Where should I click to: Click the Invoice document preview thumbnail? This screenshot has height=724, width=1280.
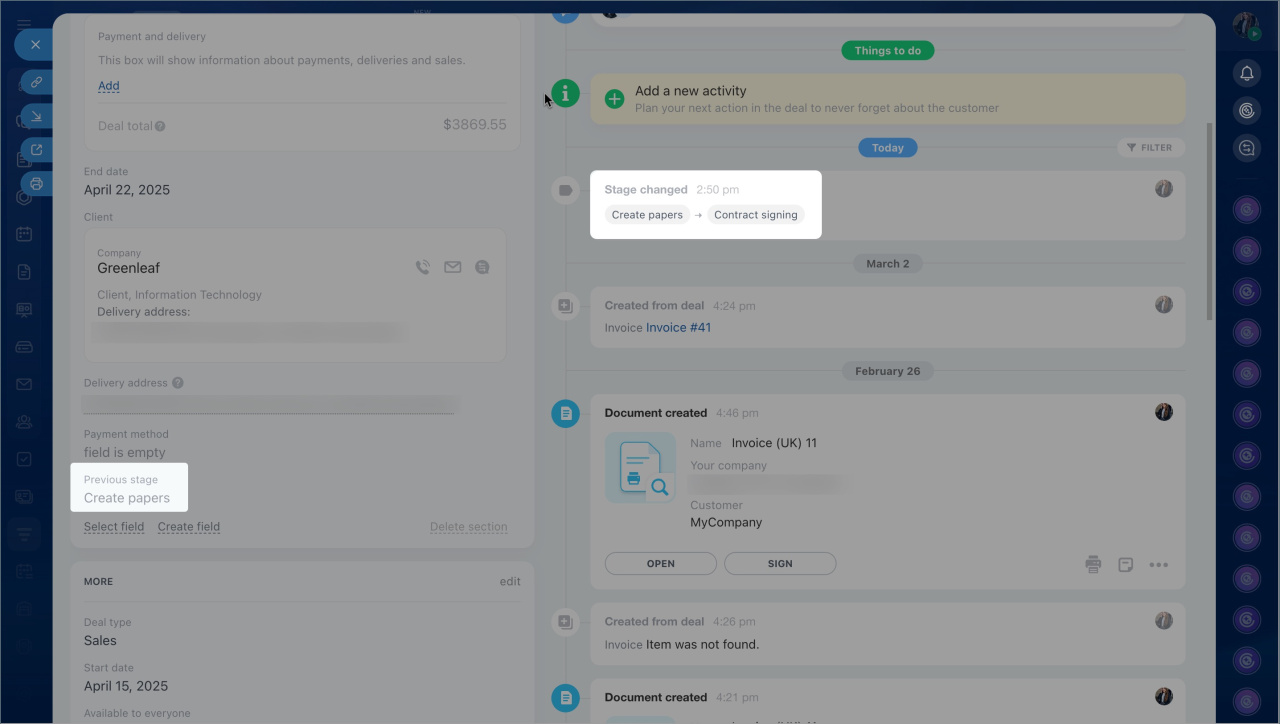coord(640,468)
